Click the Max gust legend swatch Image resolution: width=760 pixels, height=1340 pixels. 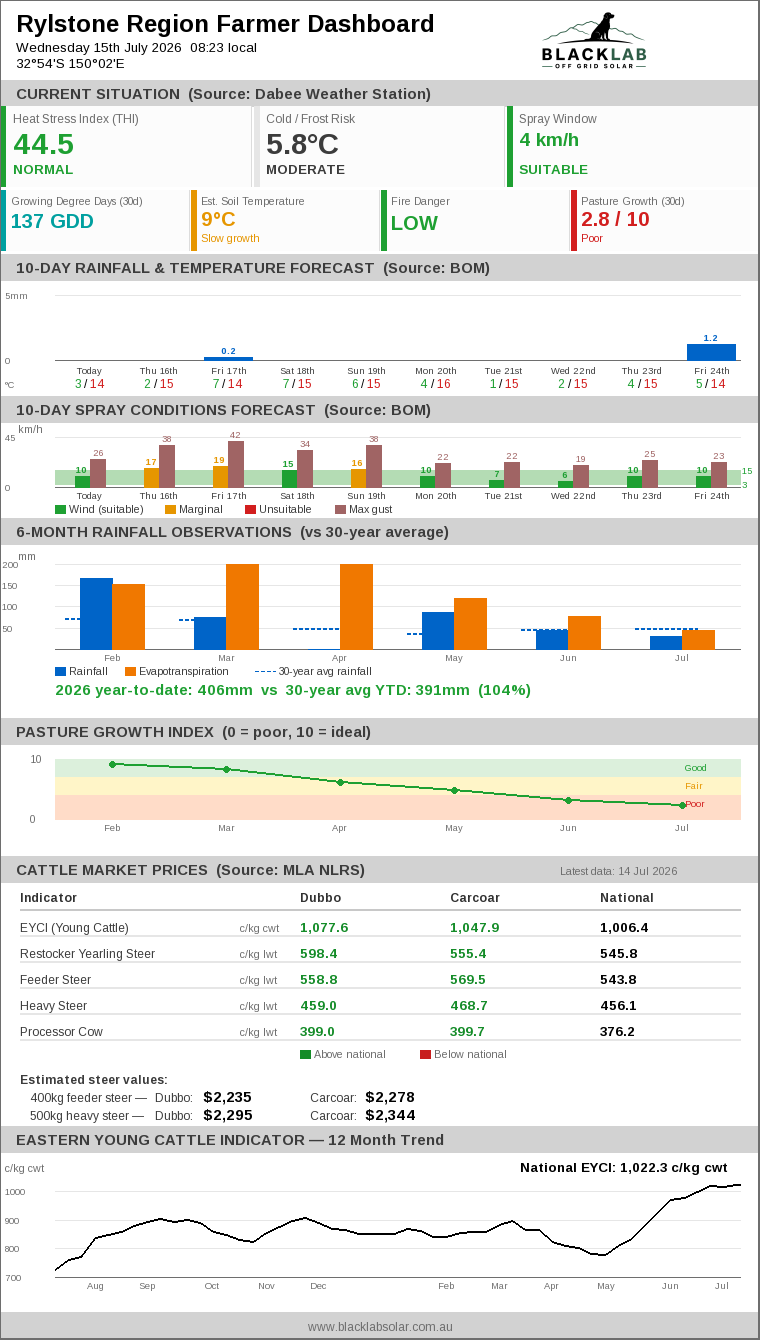click(340, 509)
